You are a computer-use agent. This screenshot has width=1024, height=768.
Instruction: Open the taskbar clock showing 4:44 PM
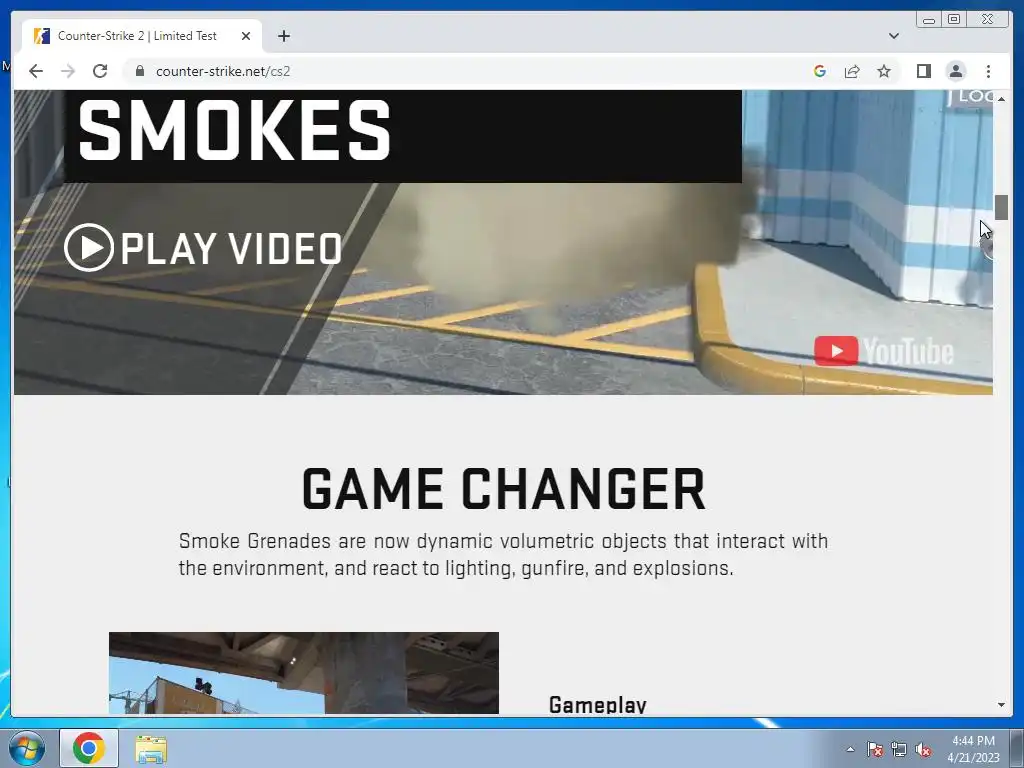pyautogui.click(x=973, y=749)
